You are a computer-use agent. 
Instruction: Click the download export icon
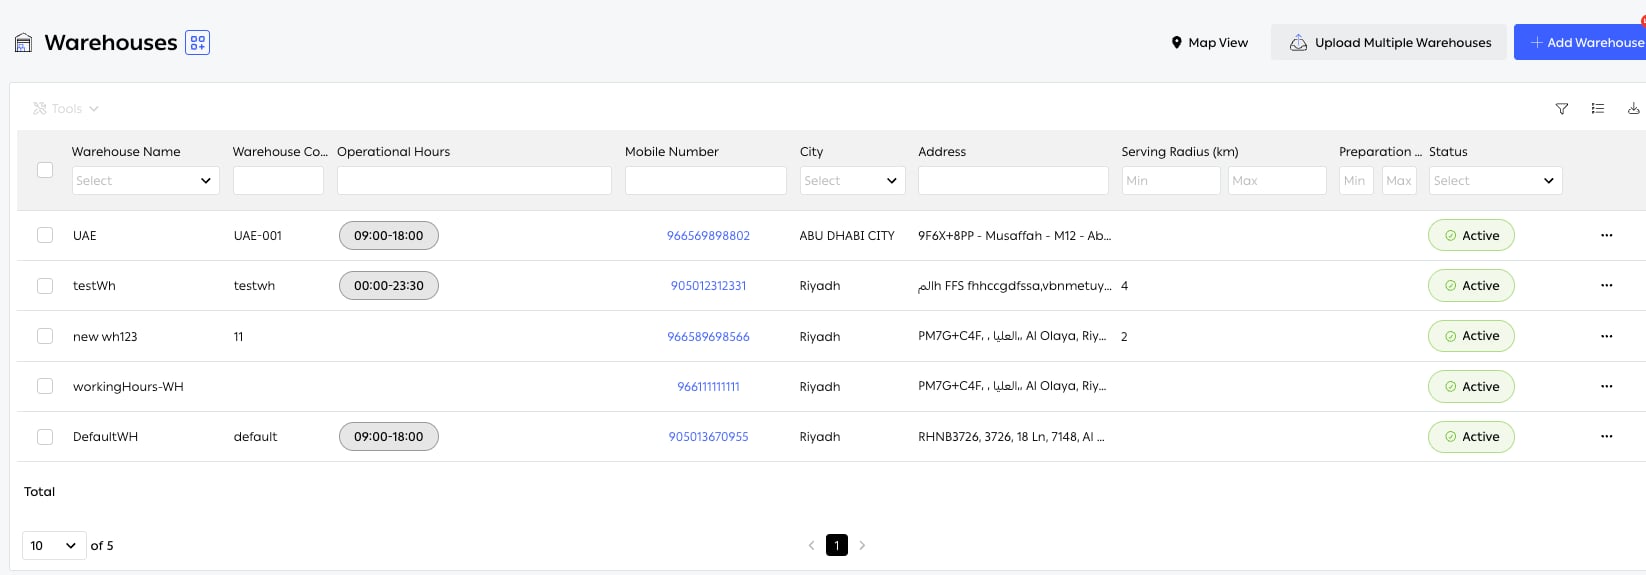[1633, 108]
